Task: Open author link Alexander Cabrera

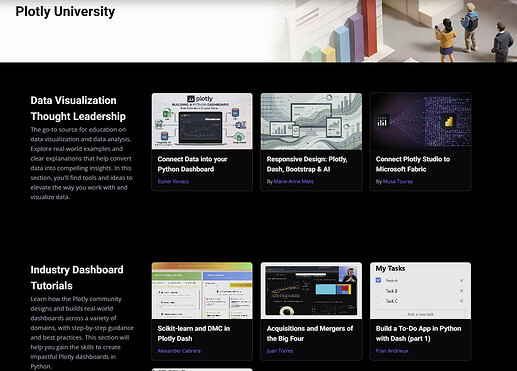Action: click(179, 351)
